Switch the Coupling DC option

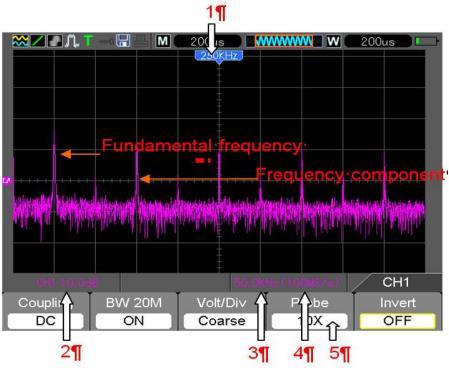(45, 321)
